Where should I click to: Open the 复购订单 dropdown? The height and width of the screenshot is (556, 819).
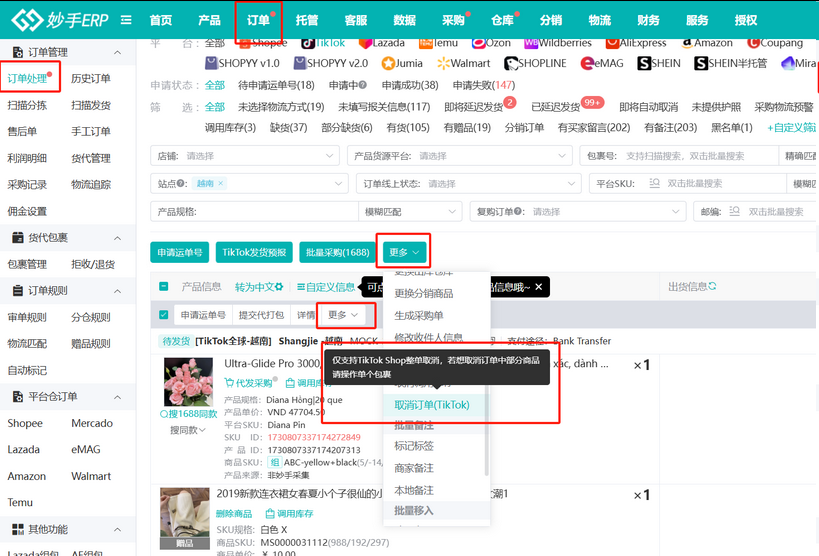pos(578,212)
